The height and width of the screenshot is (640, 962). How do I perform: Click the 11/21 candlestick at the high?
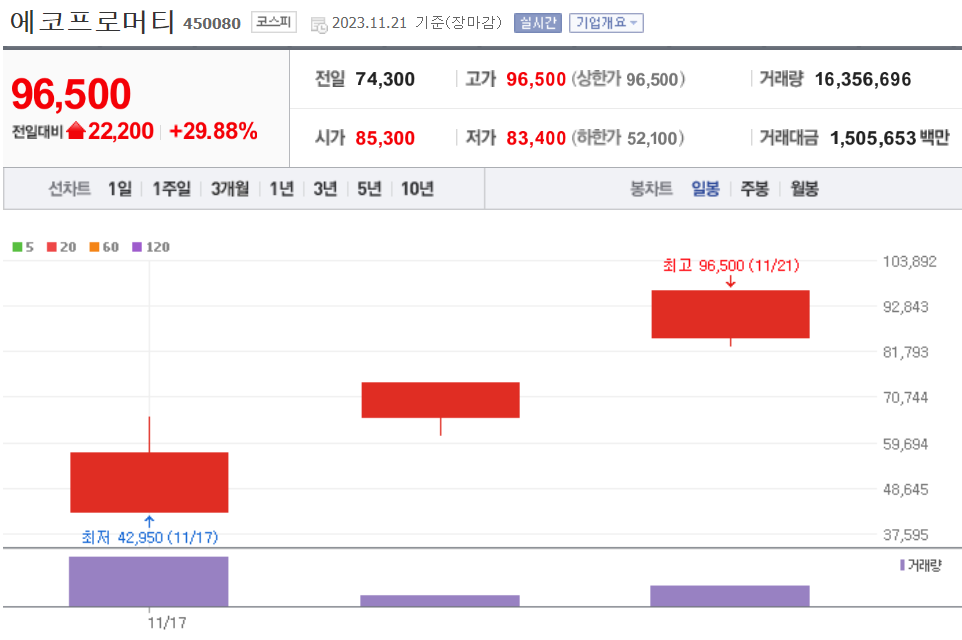coord(730,314)
